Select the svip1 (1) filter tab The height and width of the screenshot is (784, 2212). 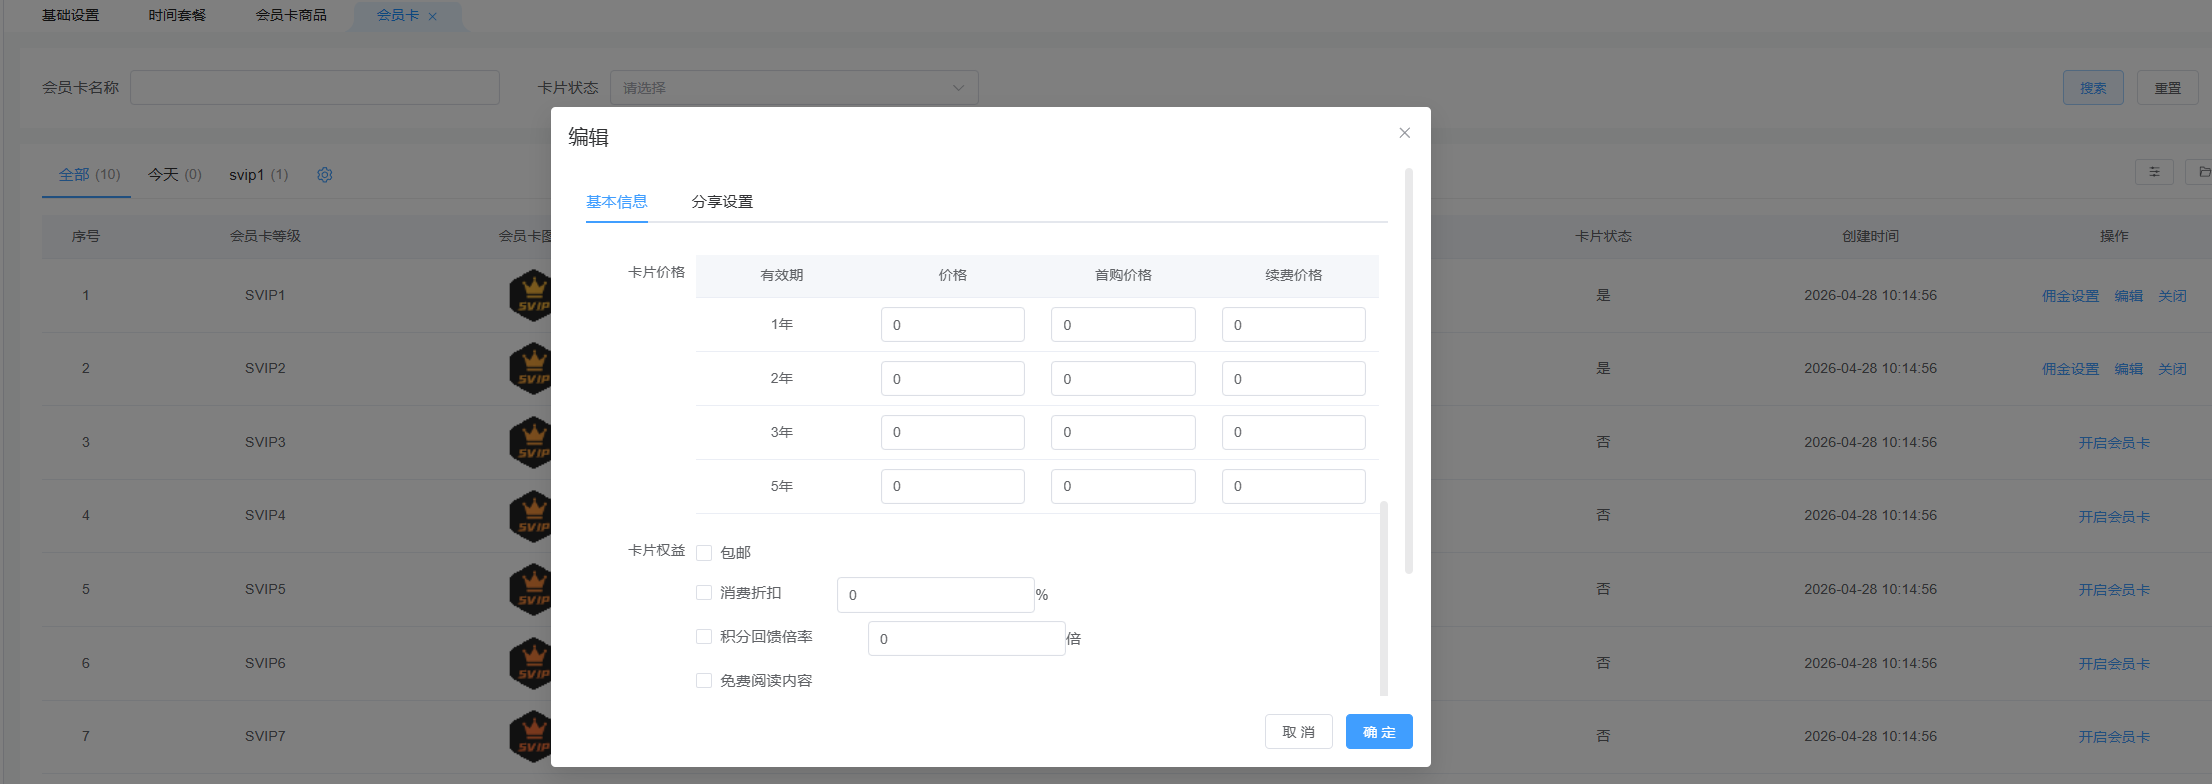coord(259,175)
